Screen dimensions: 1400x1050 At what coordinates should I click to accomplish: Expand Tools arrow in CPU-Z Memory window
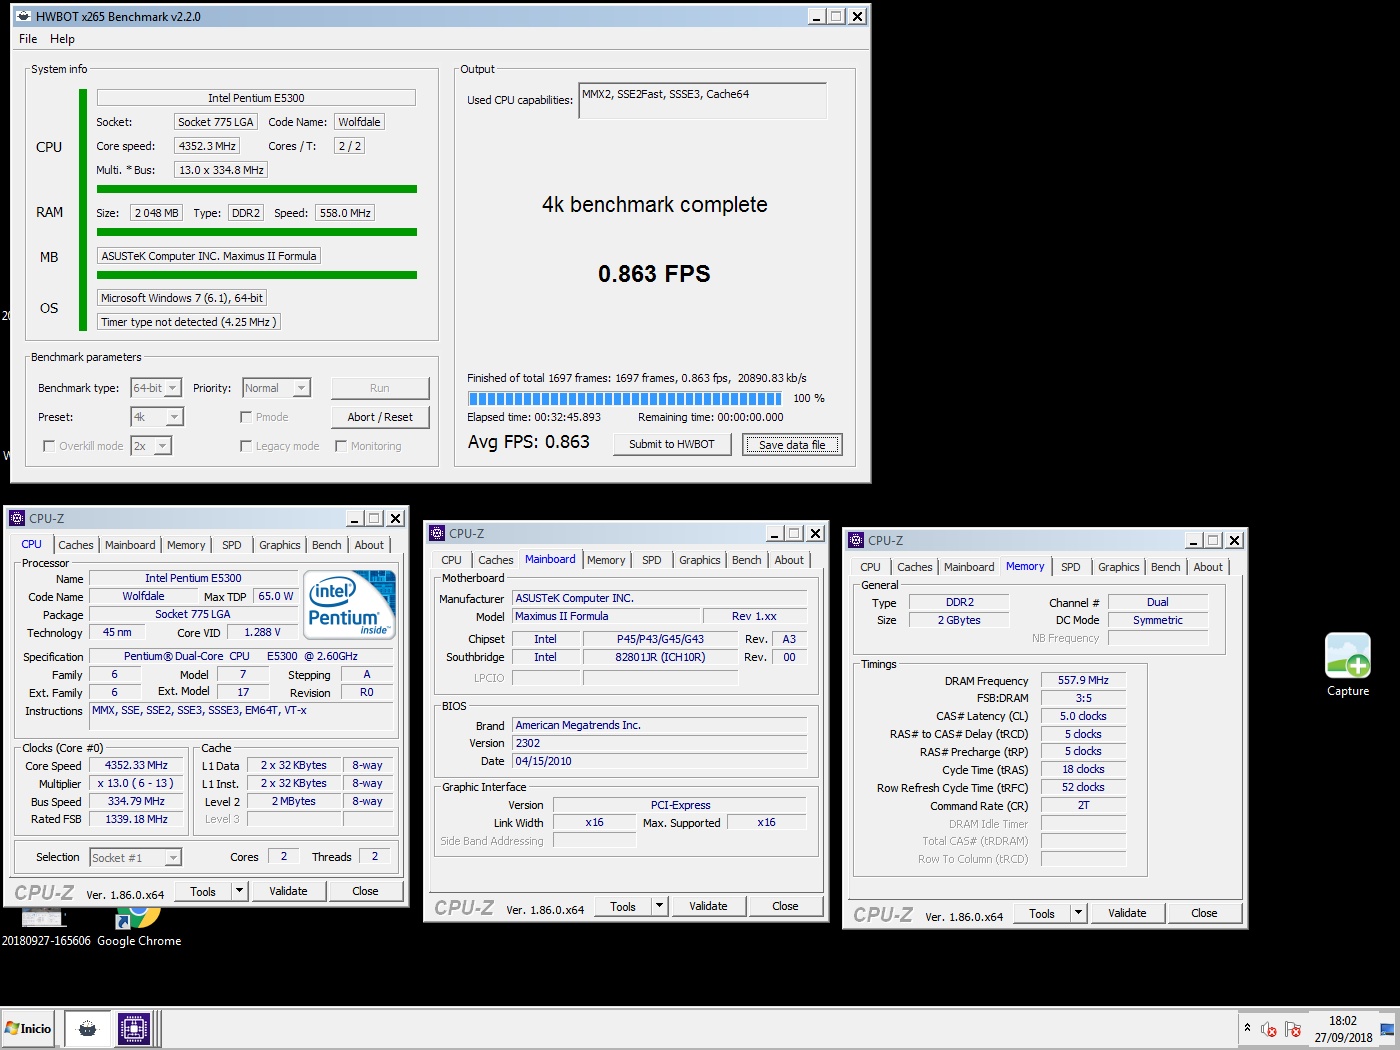coord(1078,913)
